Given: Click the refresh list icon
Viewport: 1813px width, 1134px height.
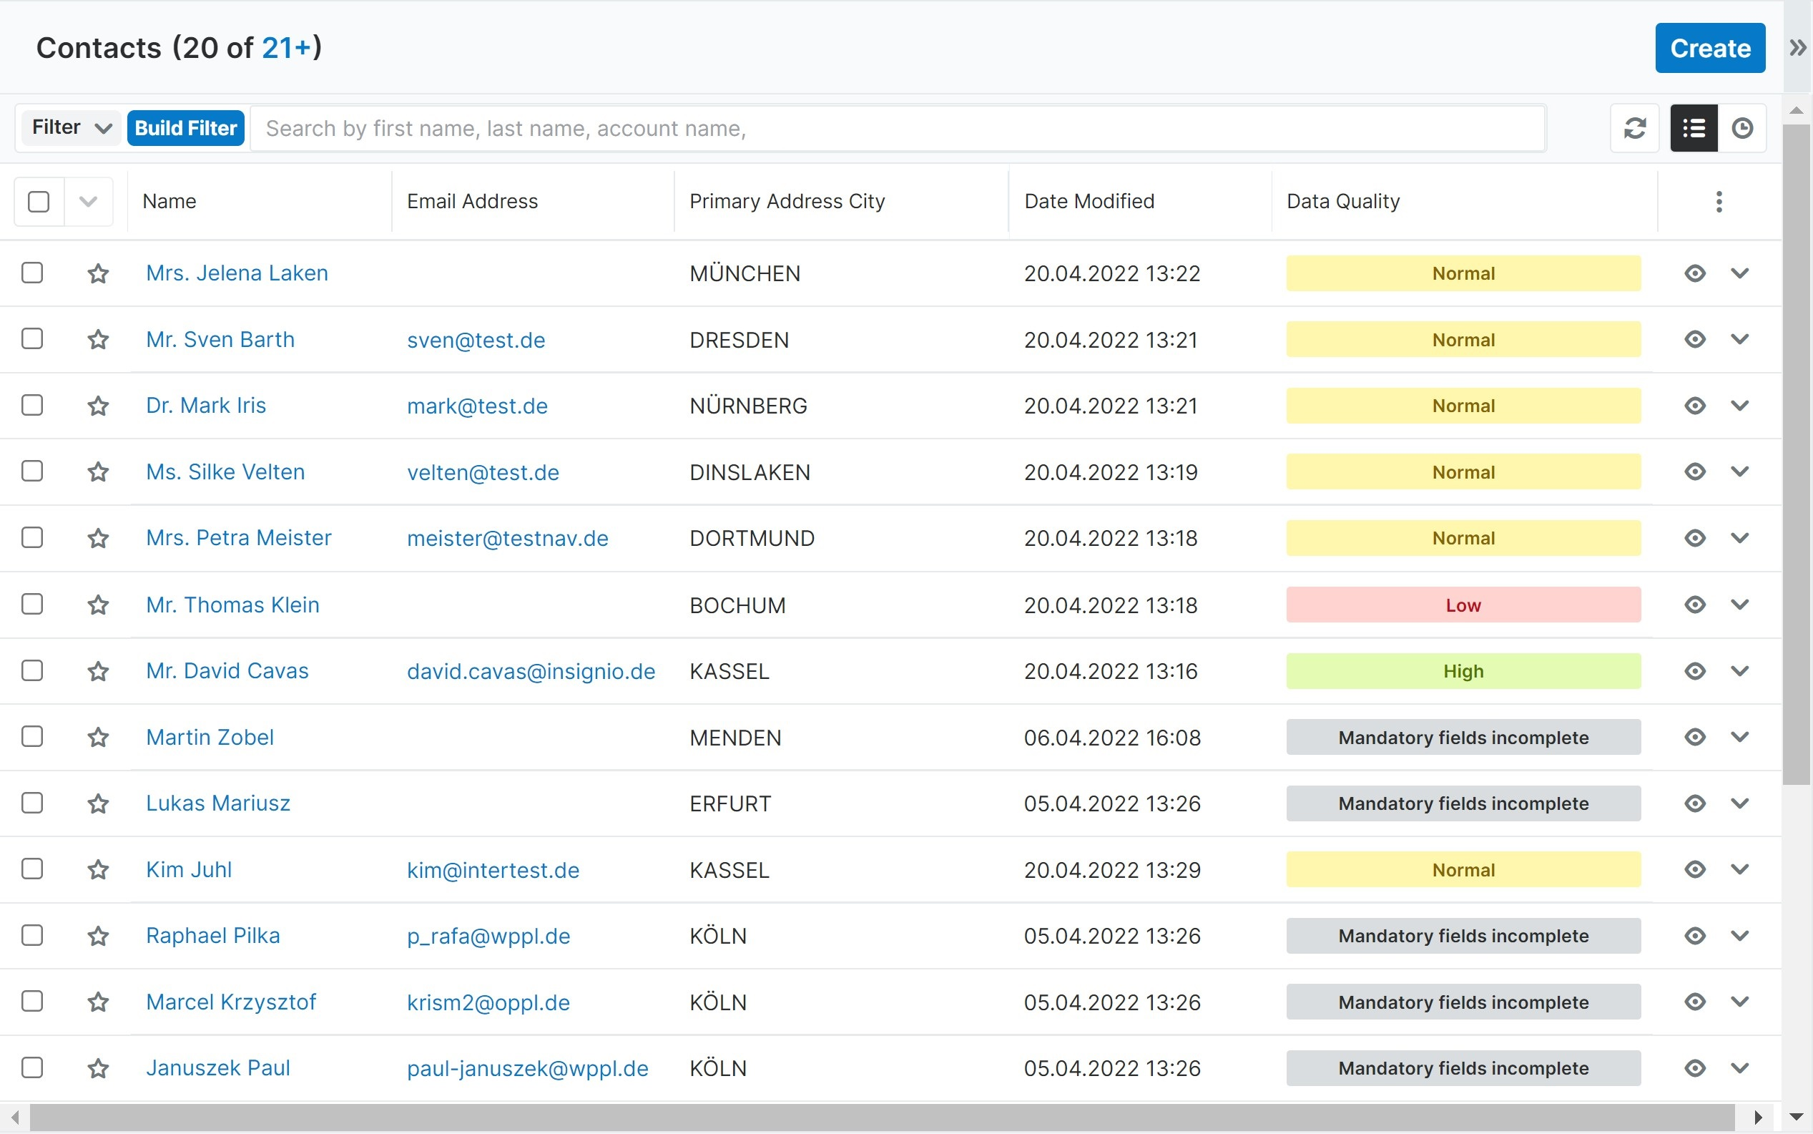Looking at the screenshot, I should point(1634,128).
